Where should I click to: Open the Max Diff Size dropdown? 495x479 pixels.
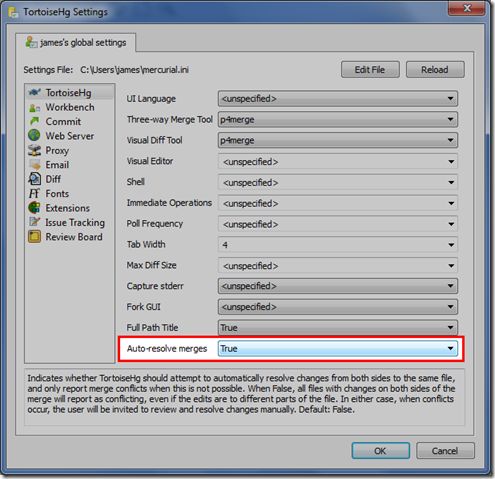[x=338, y=266]
